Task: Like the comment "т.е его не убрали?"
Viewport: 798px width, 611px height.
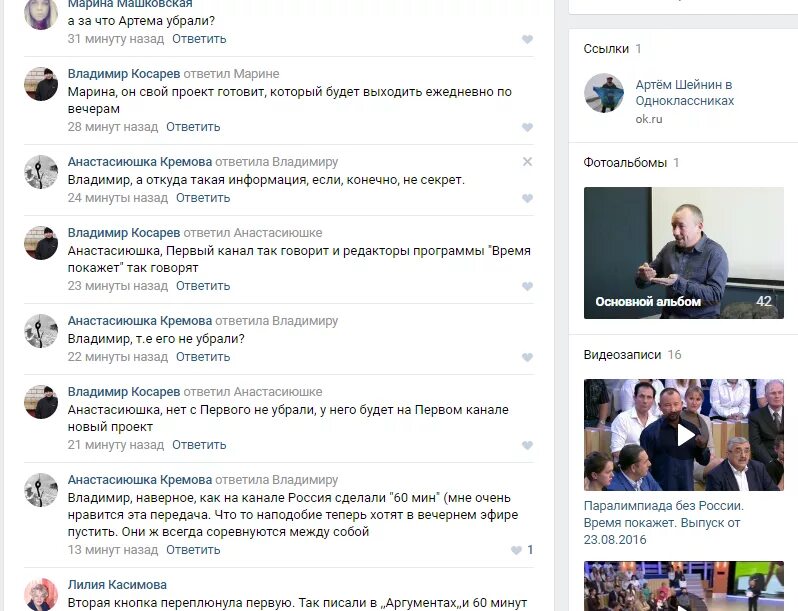Action: 527,358
